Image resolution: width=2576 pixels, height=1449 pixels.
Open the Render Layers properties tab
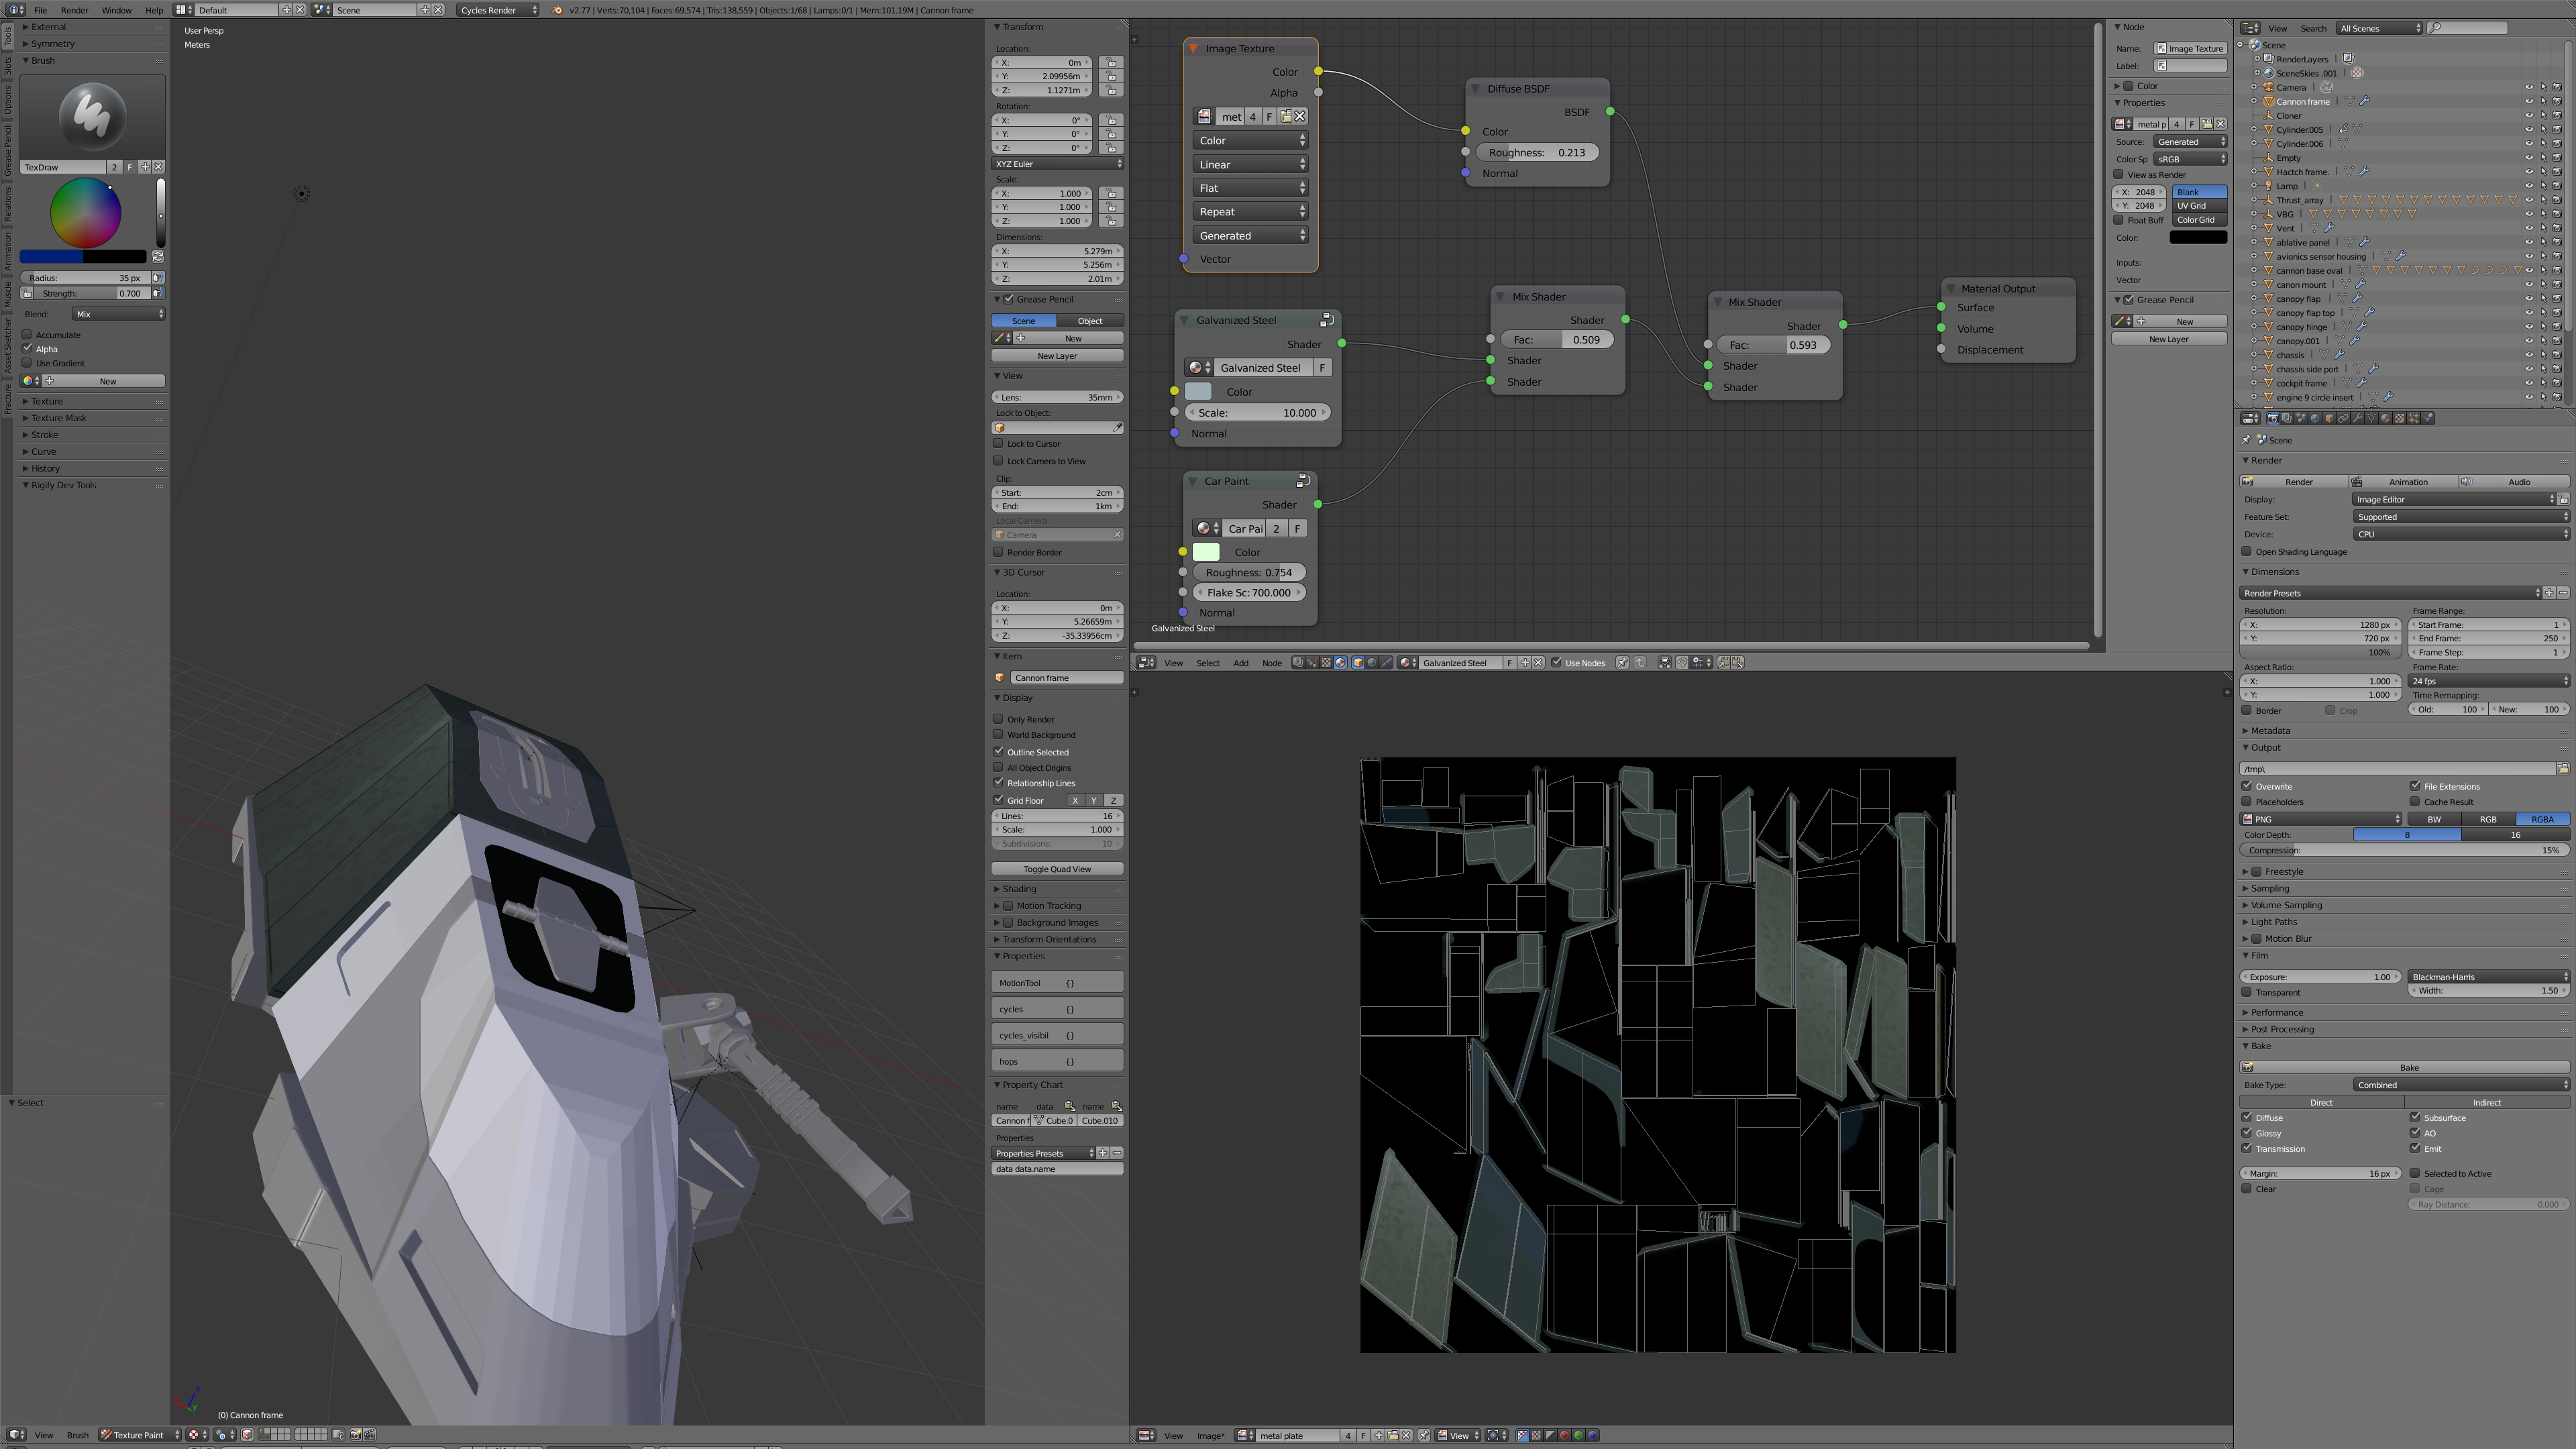click(x=2287, y=418)
